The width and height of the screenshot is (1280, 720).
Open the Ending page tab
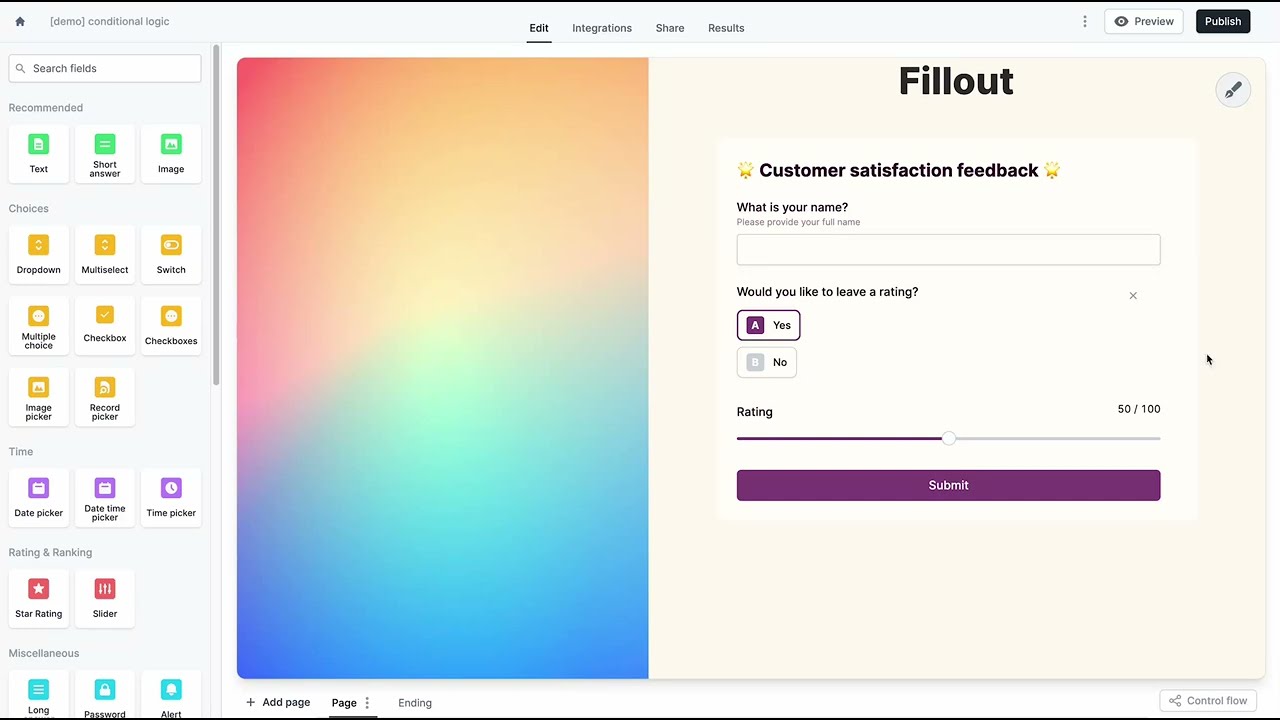point(415,703)
